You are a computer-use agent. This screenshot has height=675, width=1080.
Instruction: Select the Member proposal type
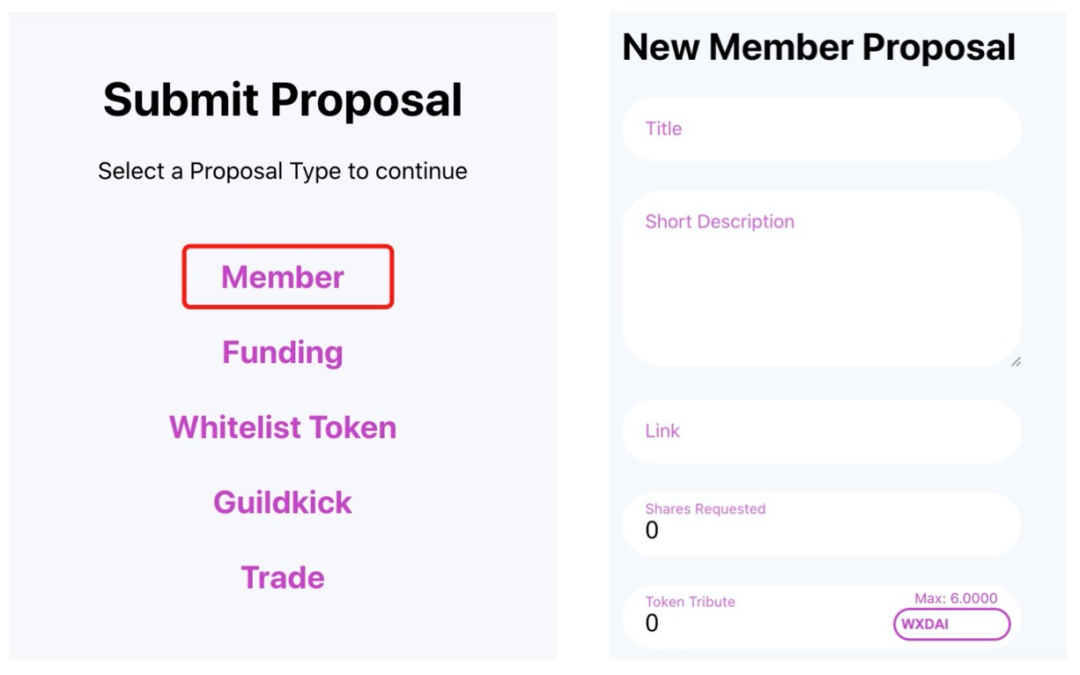[283, 277]
